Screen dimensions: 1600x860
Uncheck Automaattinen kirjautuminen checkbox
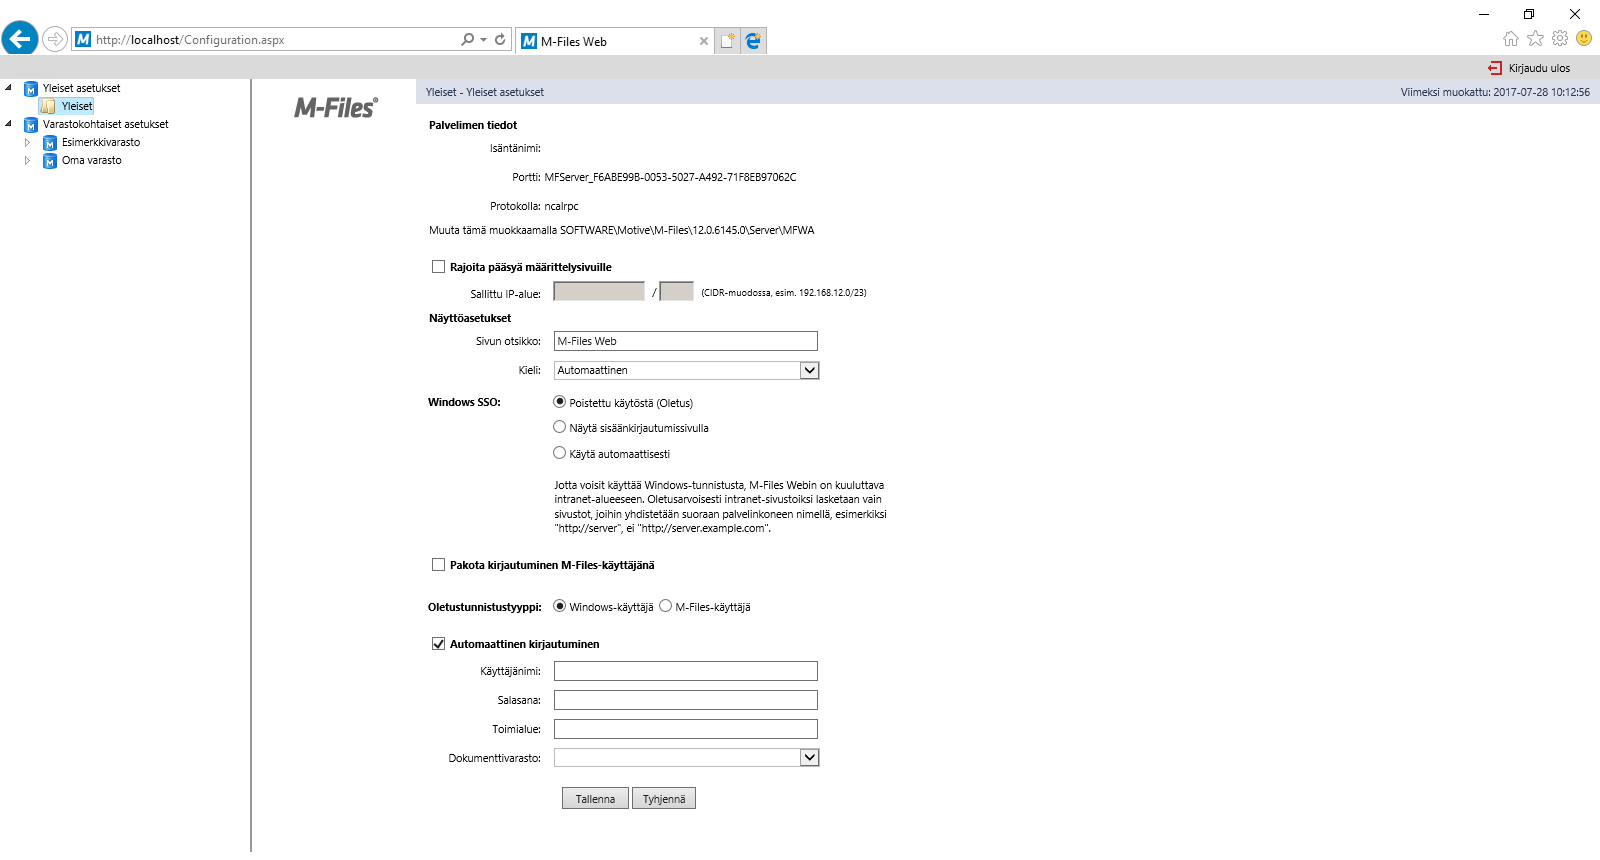(x=438, y=644)
